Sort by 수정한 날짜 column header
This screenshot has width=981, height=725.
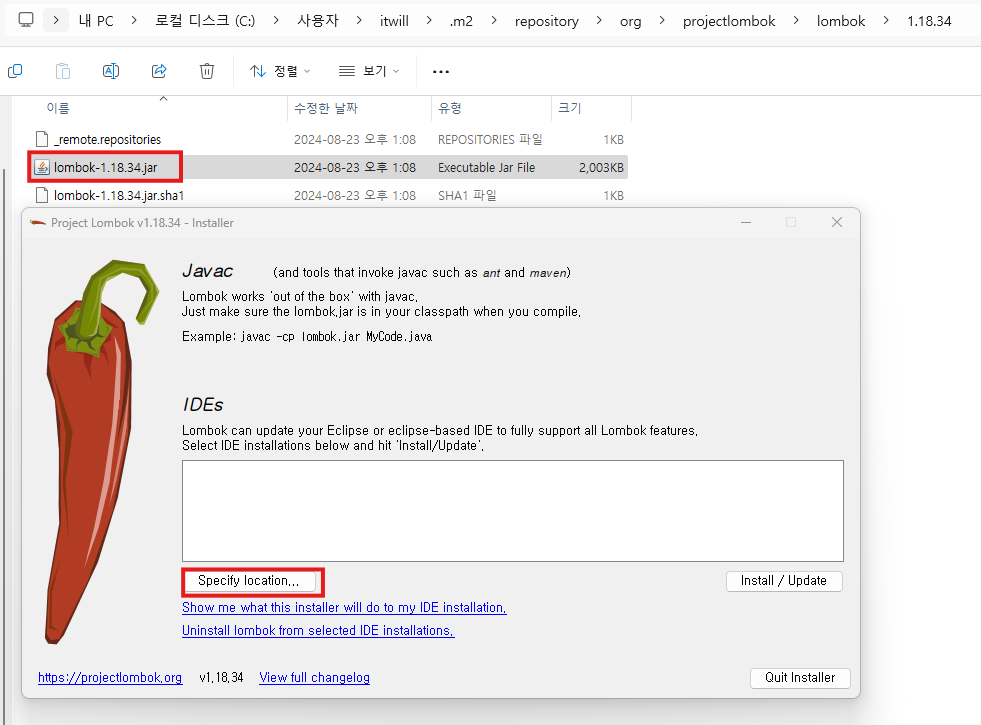pyautogui.click(x=326, y=108)
